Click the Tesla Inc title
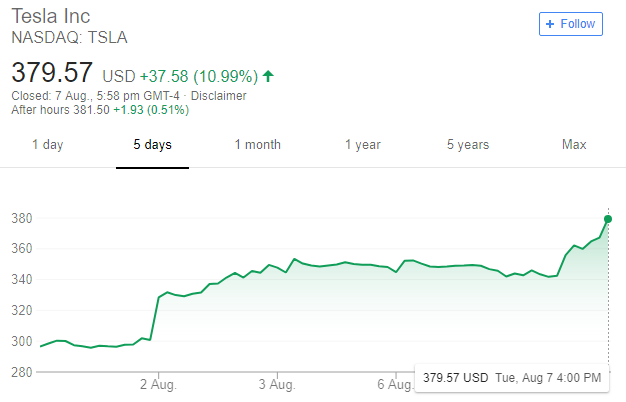The width and height of the screenshot is (626, 402). click(52, 17)
